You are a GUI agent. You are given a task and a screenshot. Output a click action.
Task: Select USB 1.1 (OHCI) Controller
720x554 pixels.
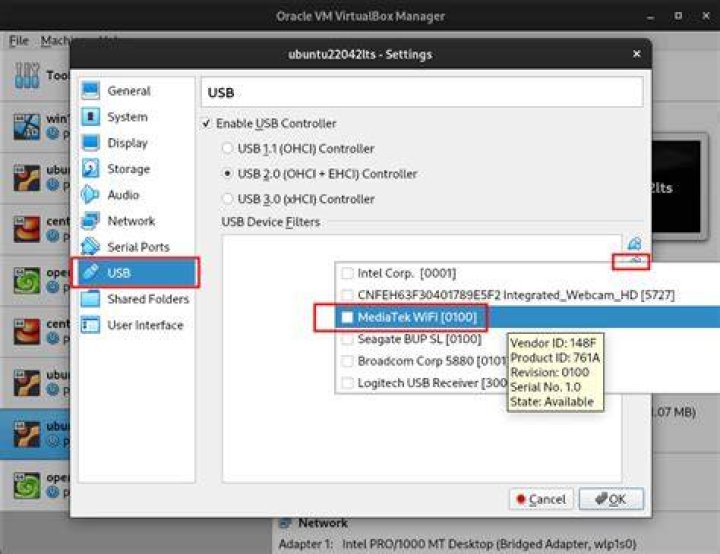click(227, 148)
